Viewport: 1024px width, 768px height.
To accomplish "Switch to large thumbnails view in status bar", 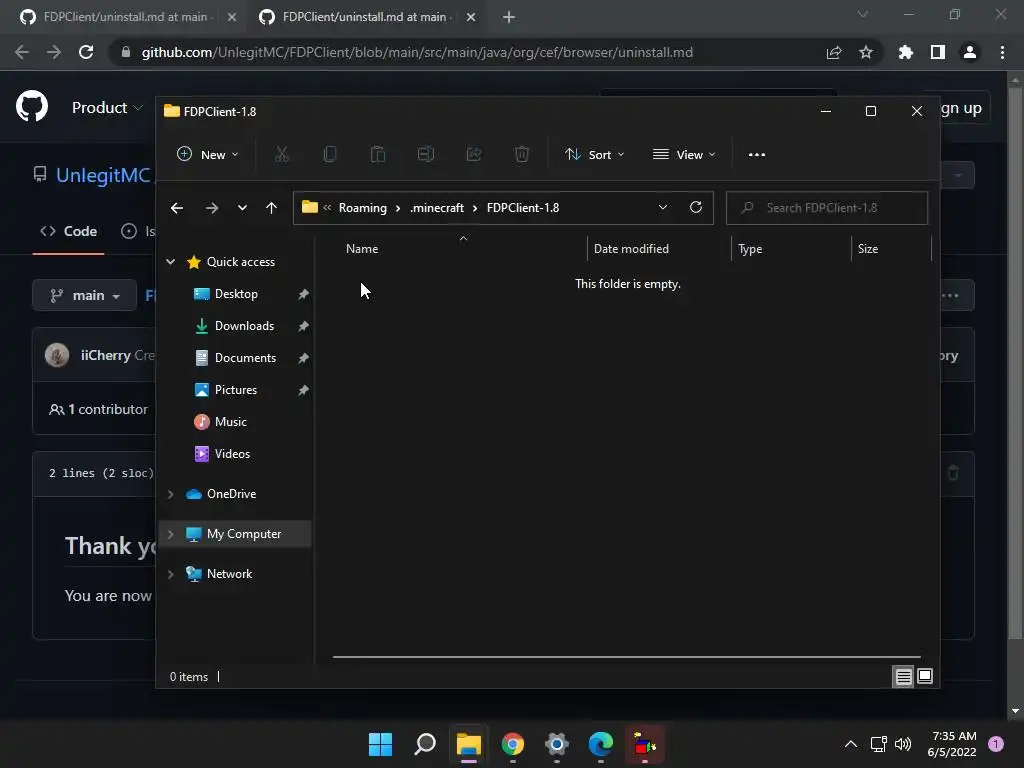I will click(925, 676).
